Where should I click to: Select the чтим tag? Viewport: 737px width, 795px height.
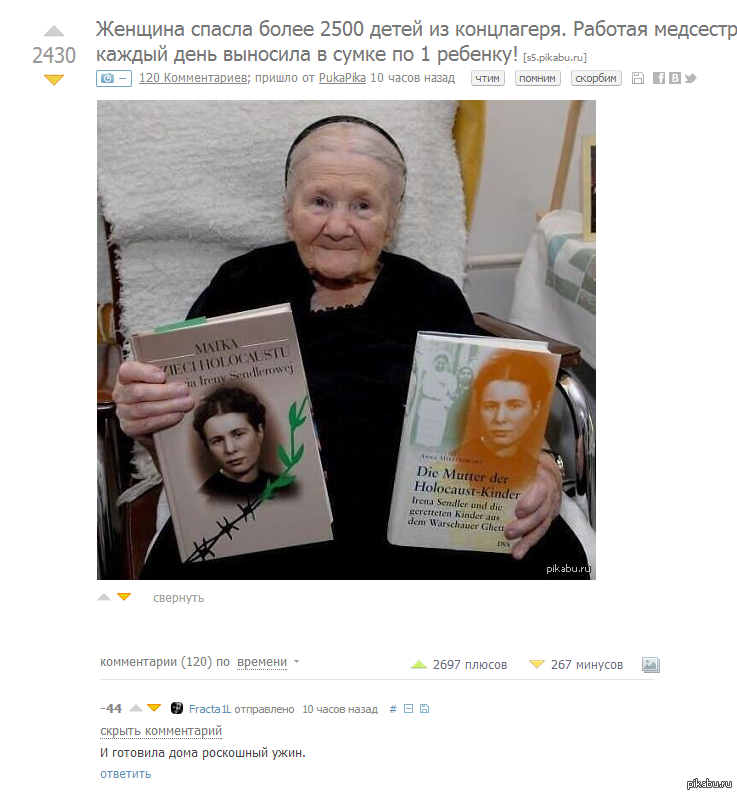tap(488, 78)
